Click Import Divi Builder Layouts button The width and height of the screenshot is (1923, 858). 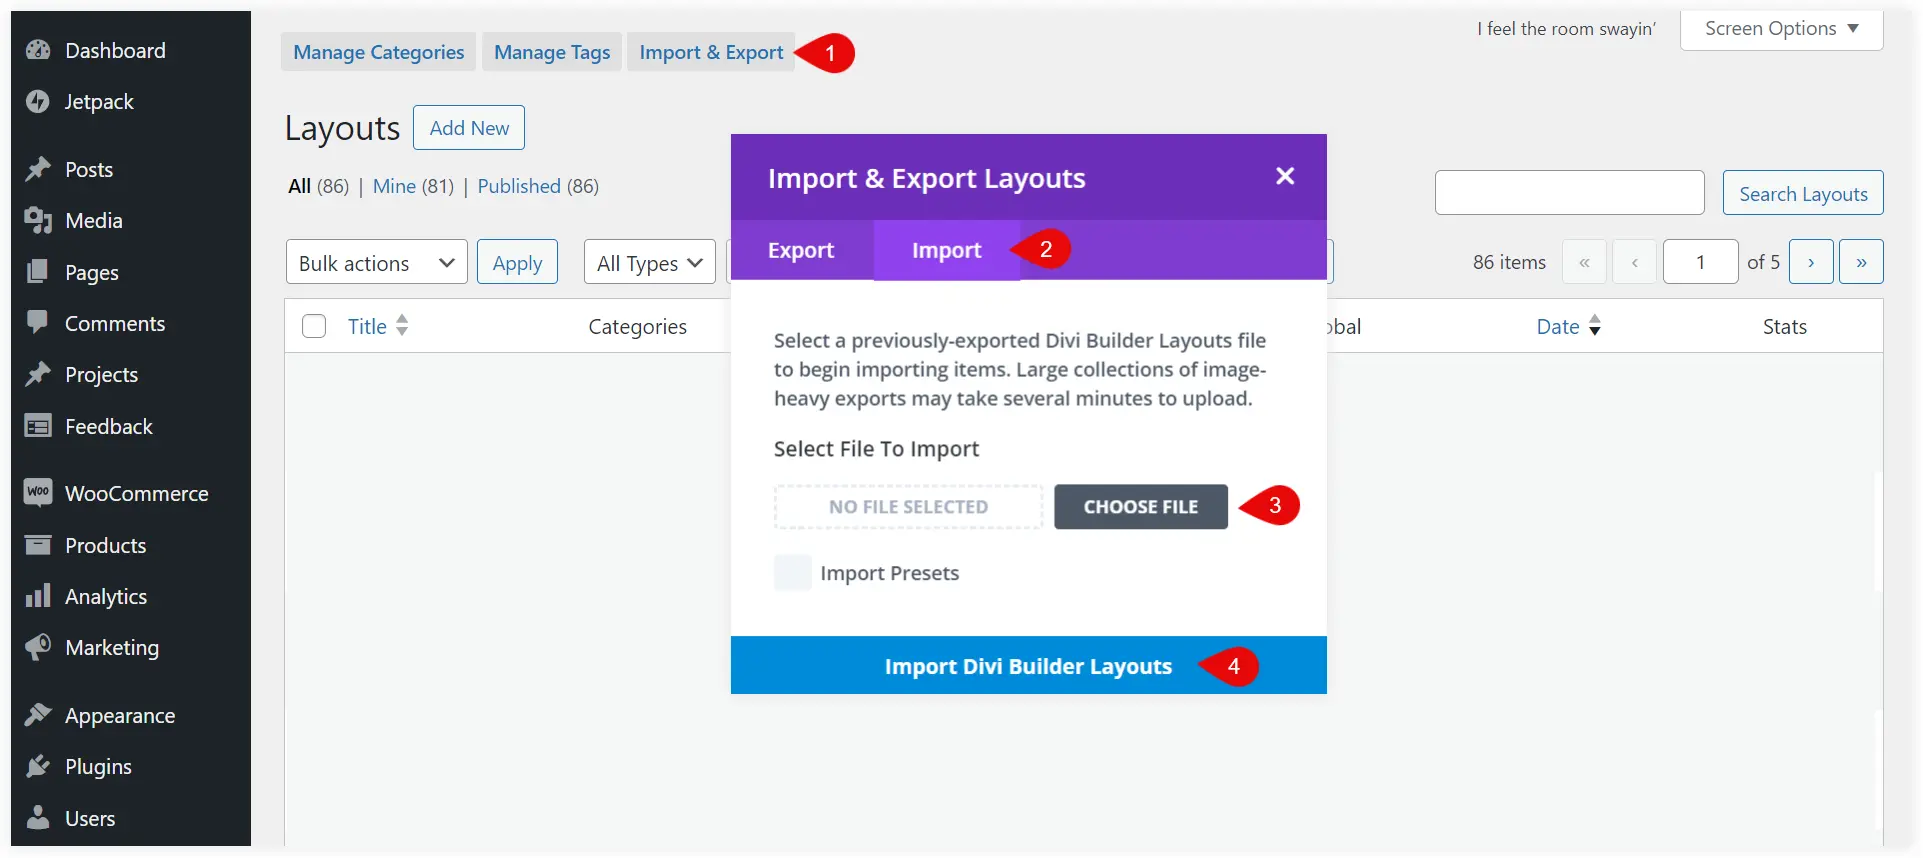tap(1028, 666)
